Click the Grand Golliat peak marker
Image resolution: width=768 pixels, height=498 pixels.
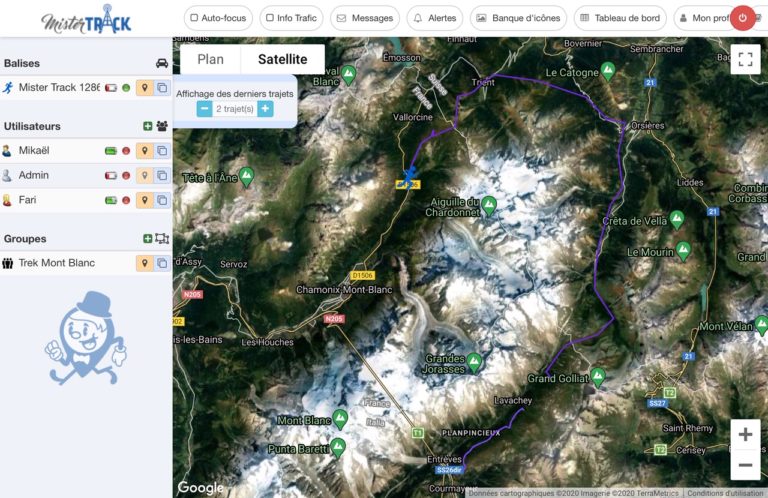tap(598, 377)
